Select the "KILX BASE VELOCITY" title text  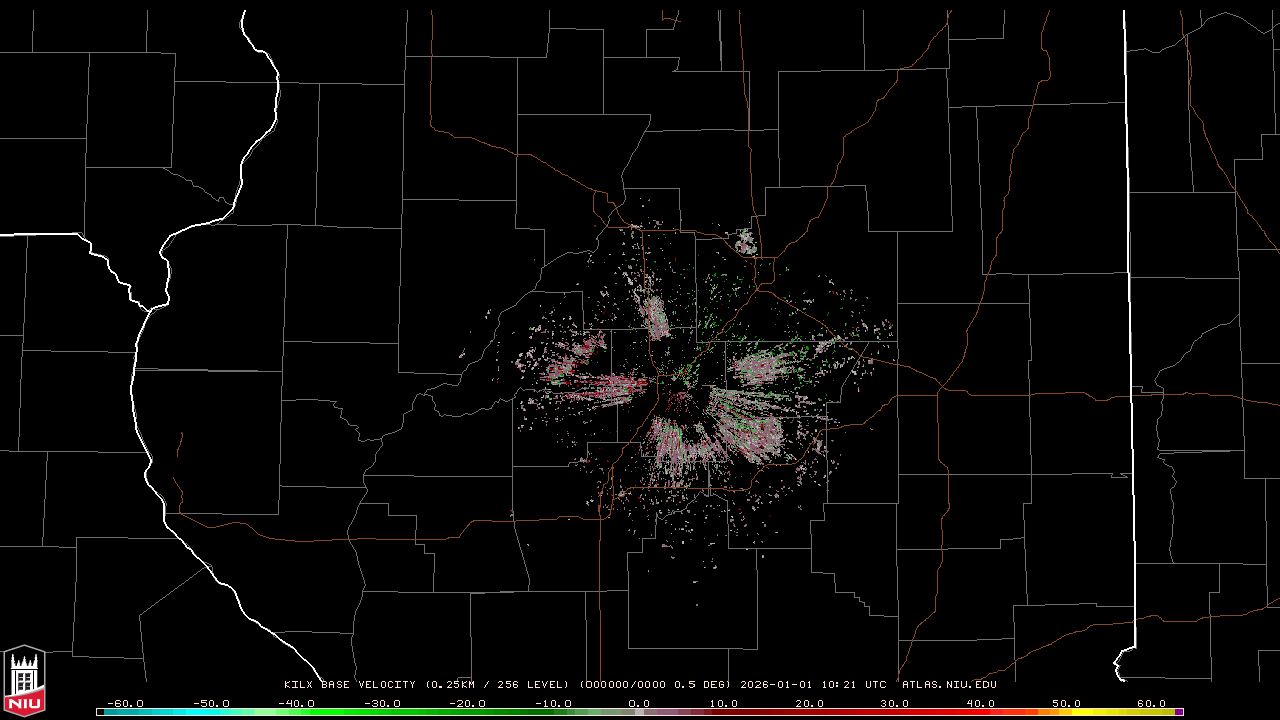[x=350, y=685]
